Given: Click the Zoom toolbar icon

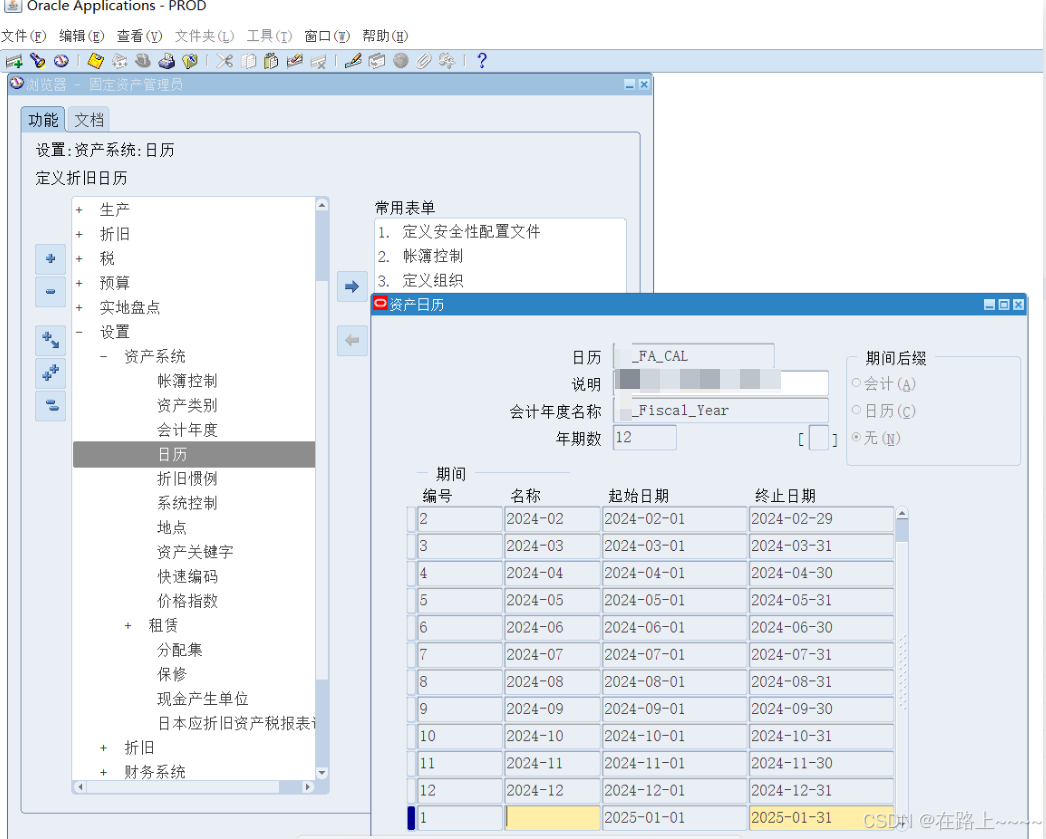Looking at the screenshot, I should 377,61.
